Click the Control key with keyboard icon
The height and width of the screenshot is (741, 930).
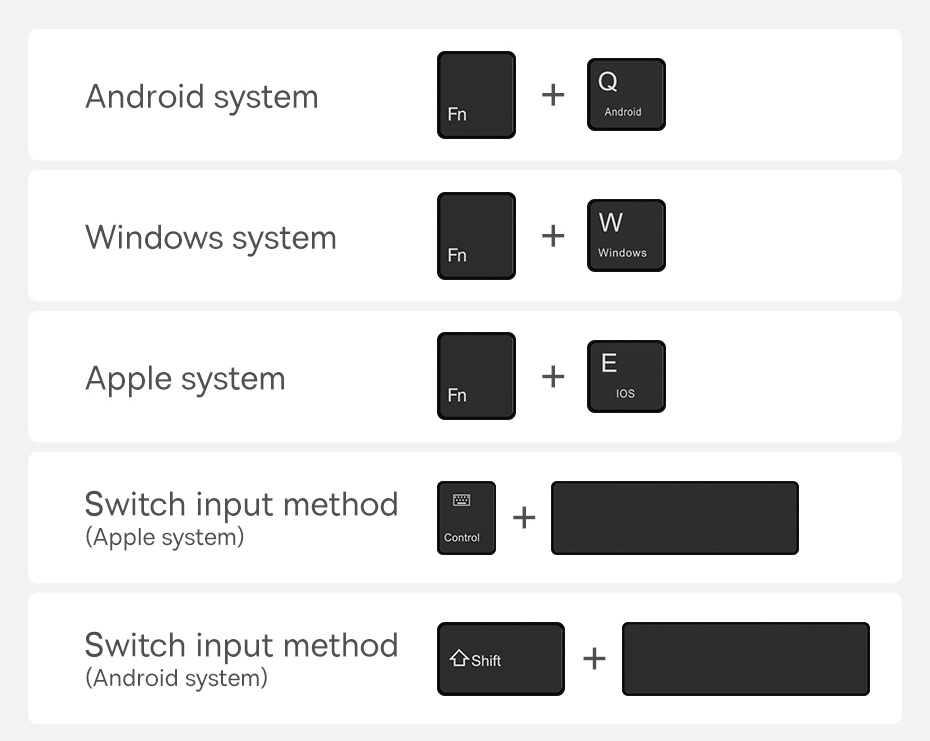click(466, 518)
